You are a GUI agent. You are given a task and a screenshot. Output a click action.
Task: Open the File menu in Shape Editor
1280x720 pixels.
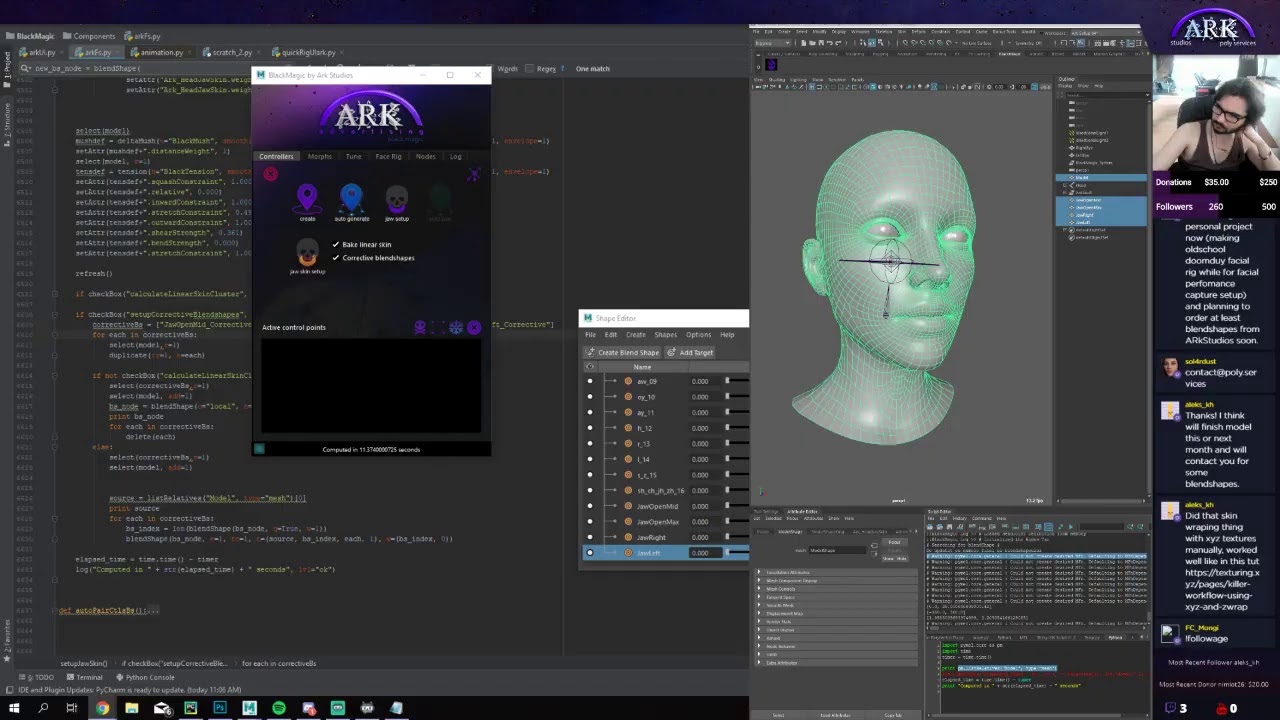coord(590,335)
